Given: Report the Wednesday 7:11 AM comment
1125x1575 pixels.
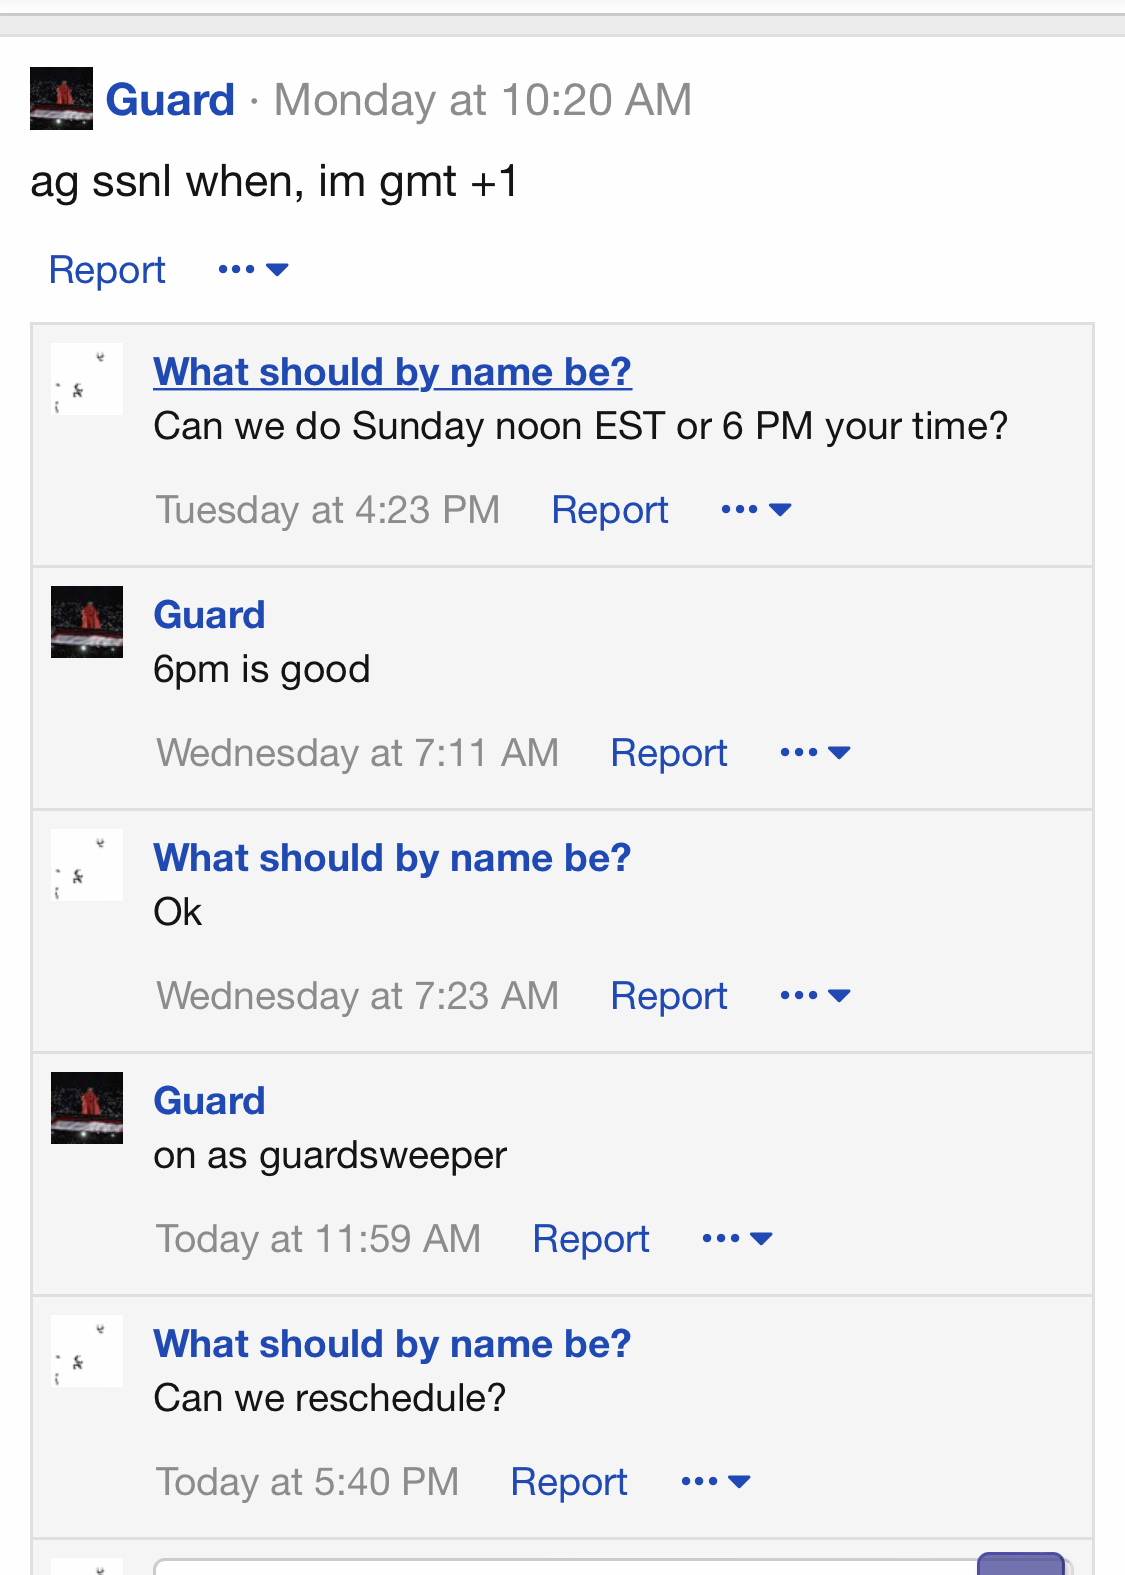Looking at the screenshot, I should 669,753.
